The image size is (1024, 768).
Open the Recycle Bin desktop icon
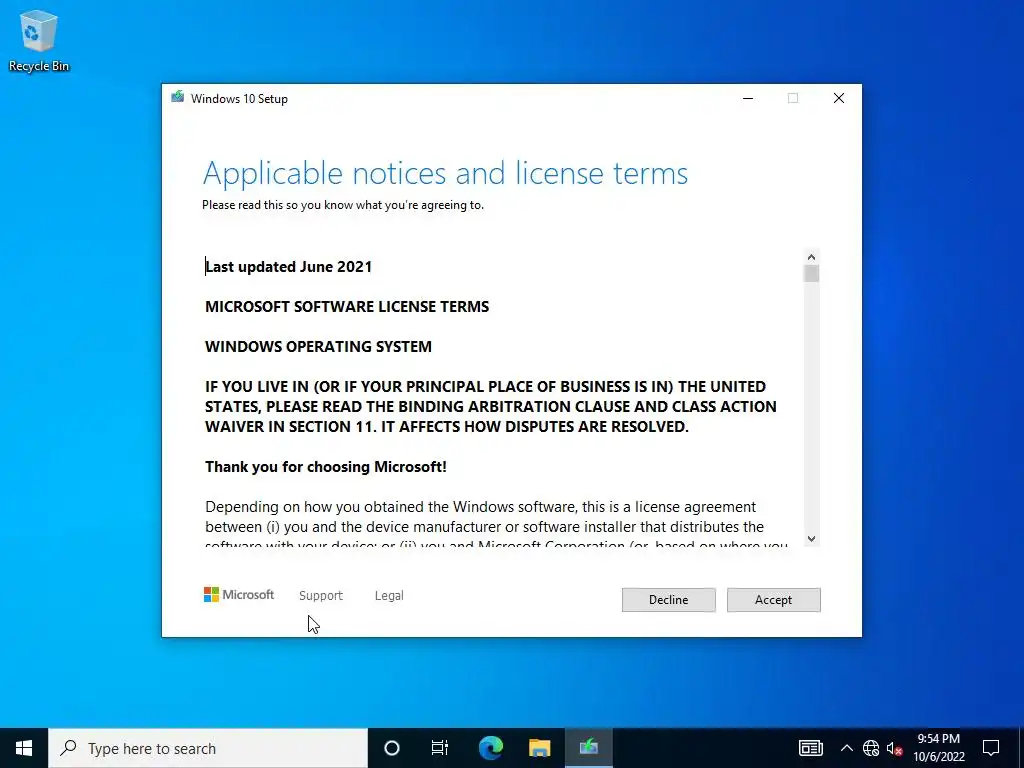[x=39, y=41]
